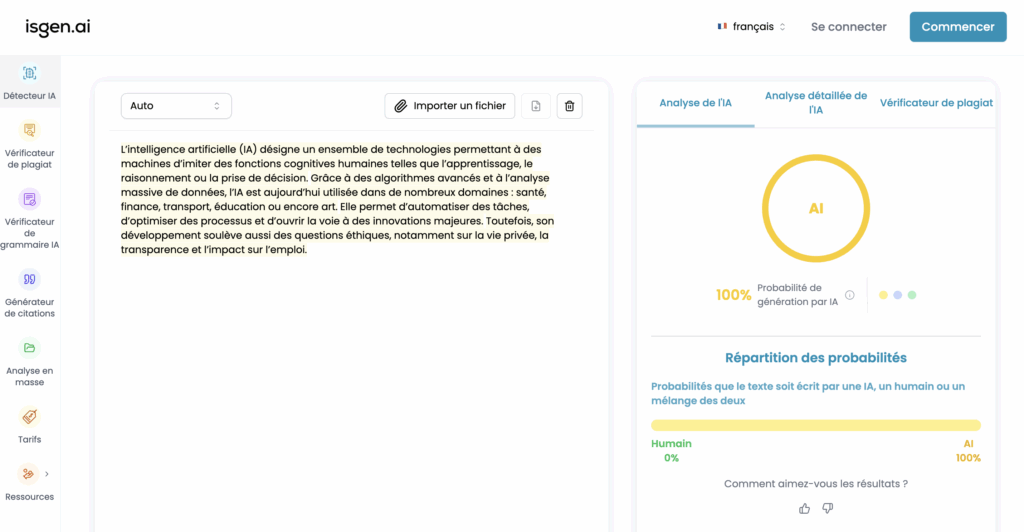This screenshot has height=532, width=1024.
Task: Open the français language selector
Action: [x=752, y=27]
